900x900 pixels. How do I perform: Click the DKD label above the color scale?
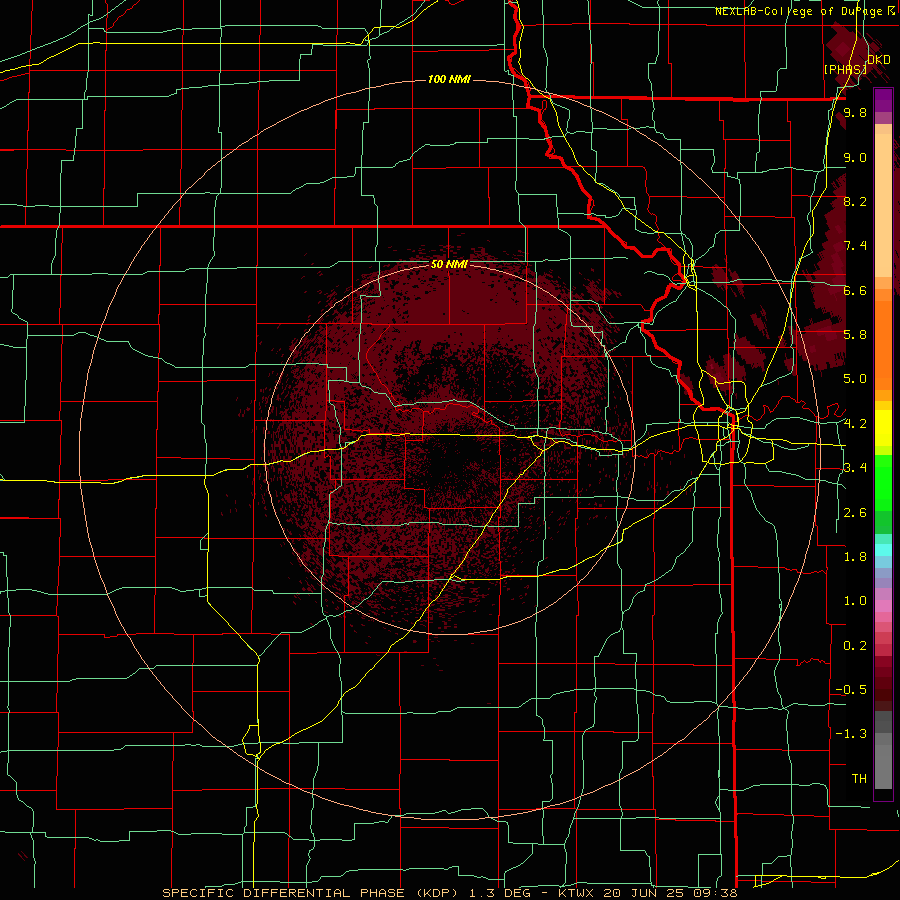(x=878, y=60)
